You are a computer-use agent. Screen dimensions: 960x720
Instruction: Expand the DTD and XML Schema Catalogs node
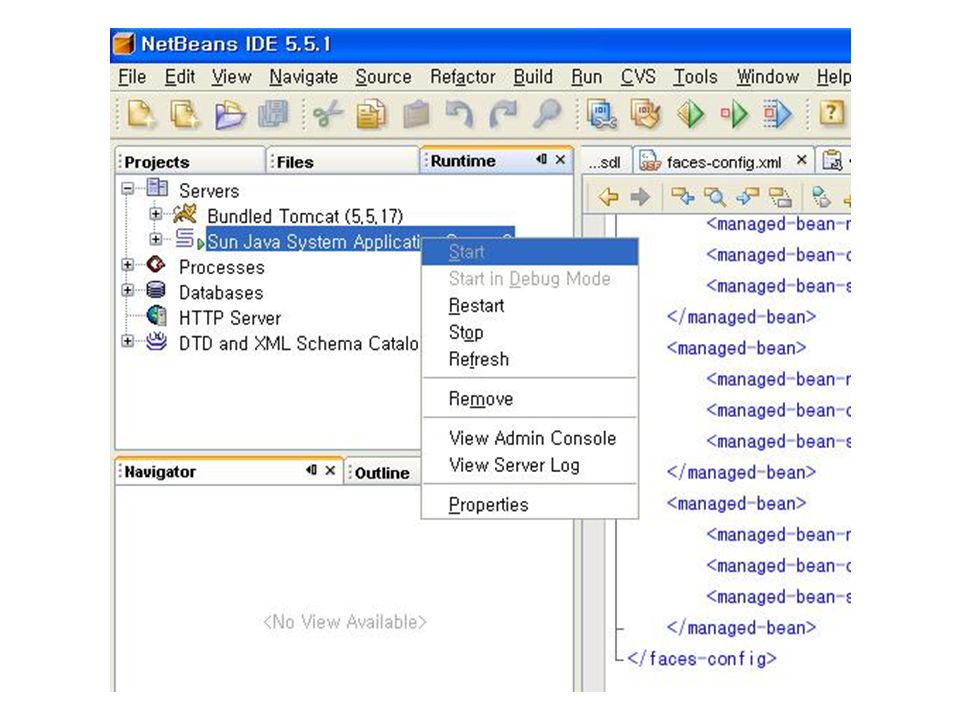pyautogui.click(x=127, y=341)
